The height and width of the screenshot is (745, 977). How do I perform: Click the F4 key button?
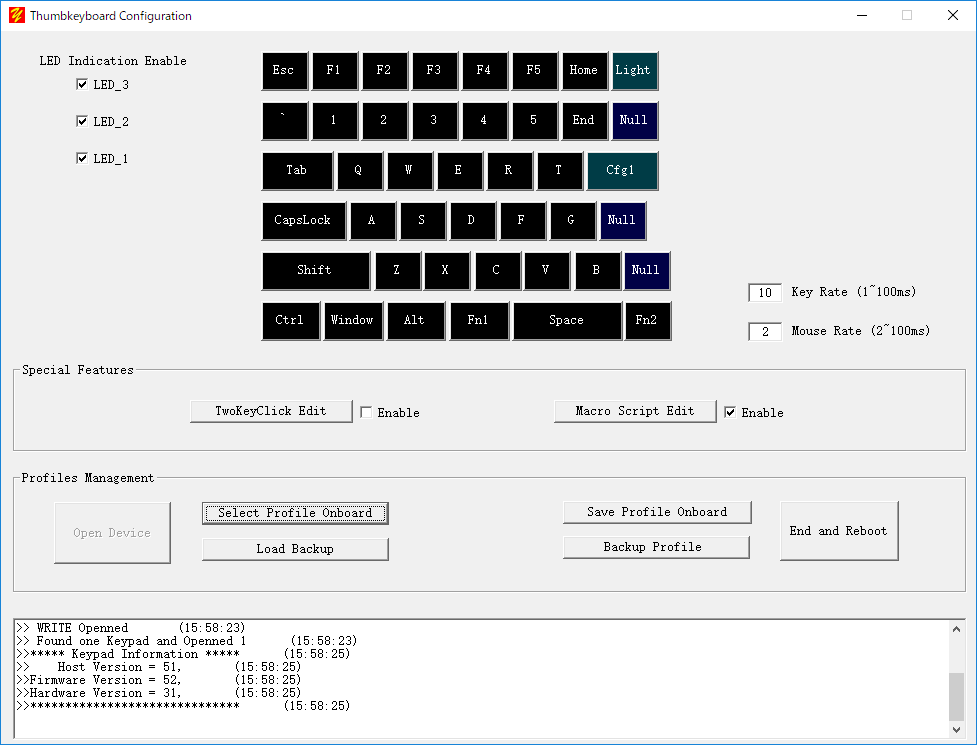pos(485,70)
